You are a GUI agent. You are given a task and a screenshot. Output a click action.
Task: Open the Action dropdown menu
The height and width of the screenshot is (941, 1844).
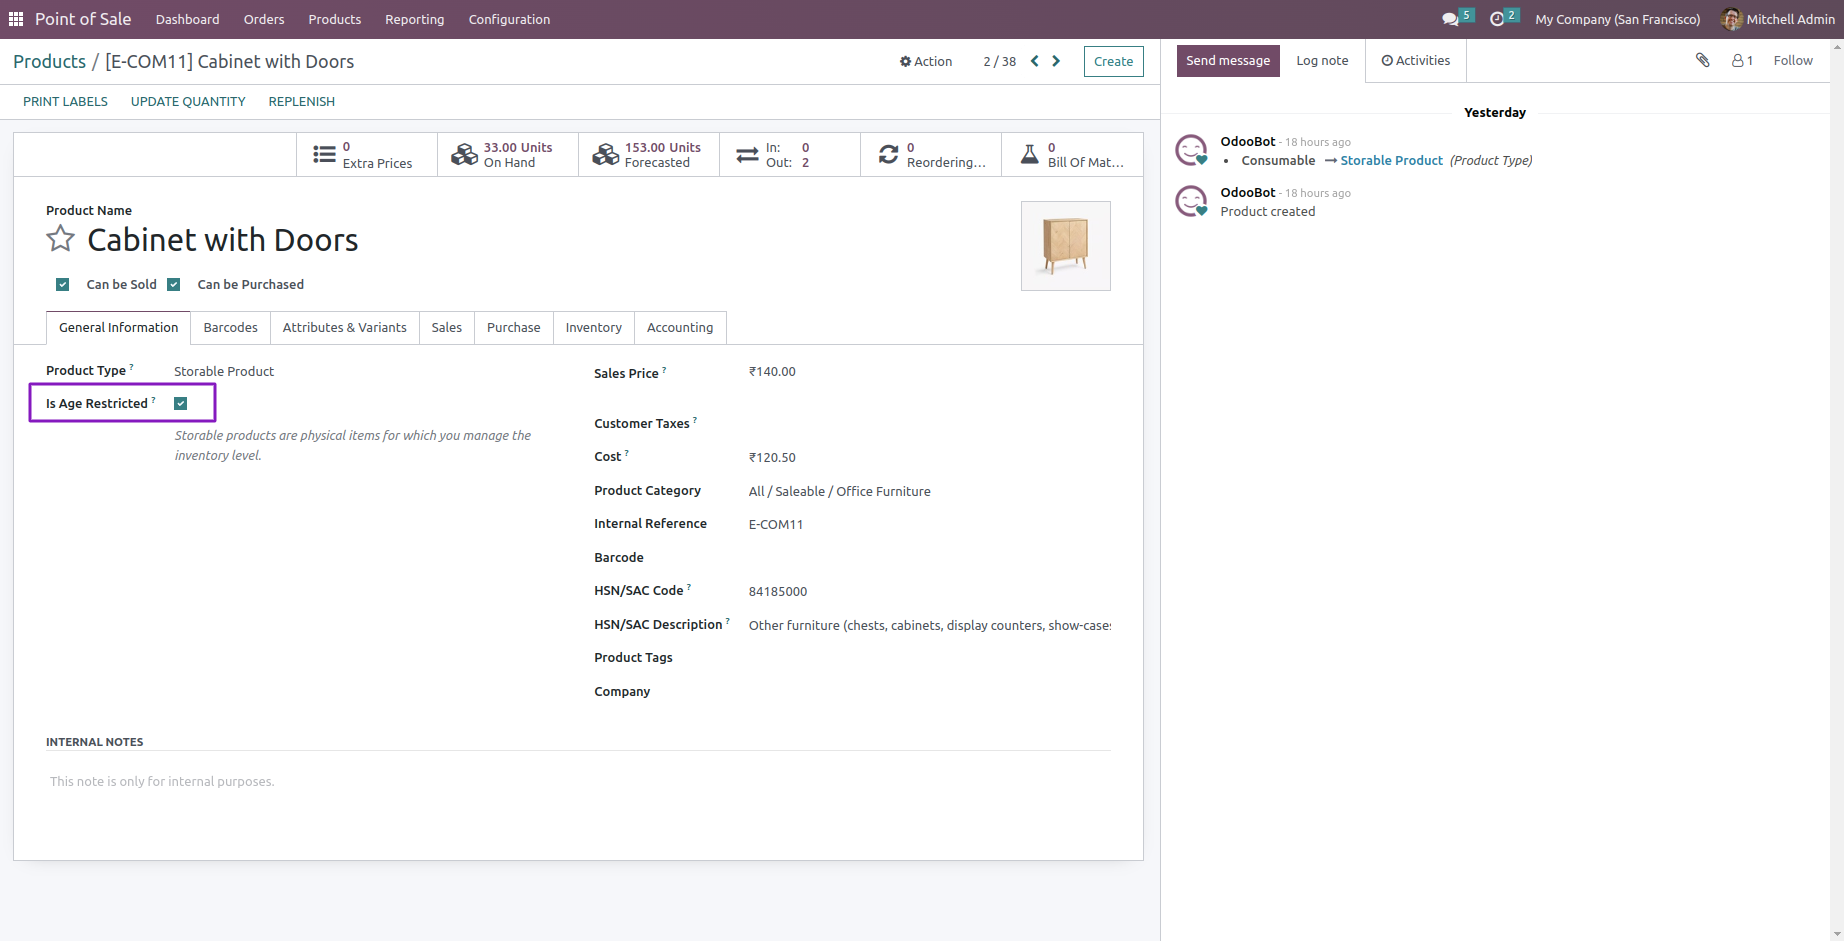[x=925, y=61]
